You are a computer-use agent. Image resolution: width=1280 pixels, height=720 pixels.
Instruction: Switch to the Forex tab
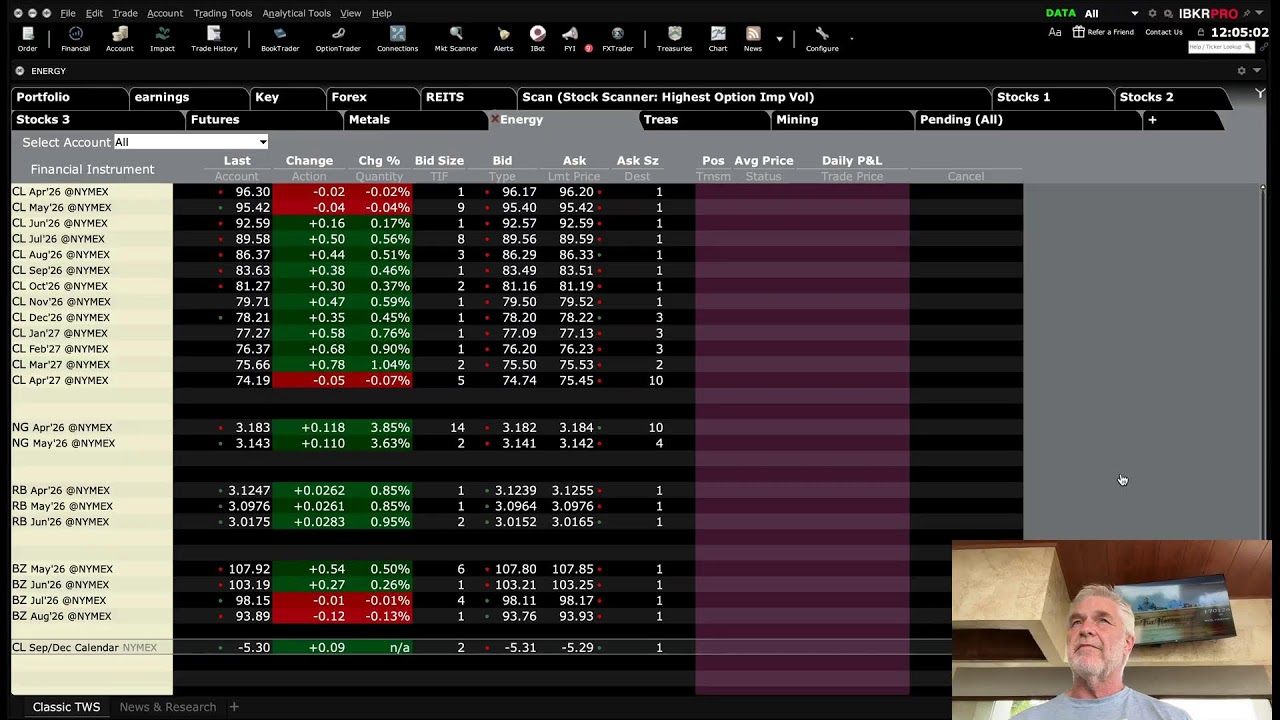click(372, 97)
